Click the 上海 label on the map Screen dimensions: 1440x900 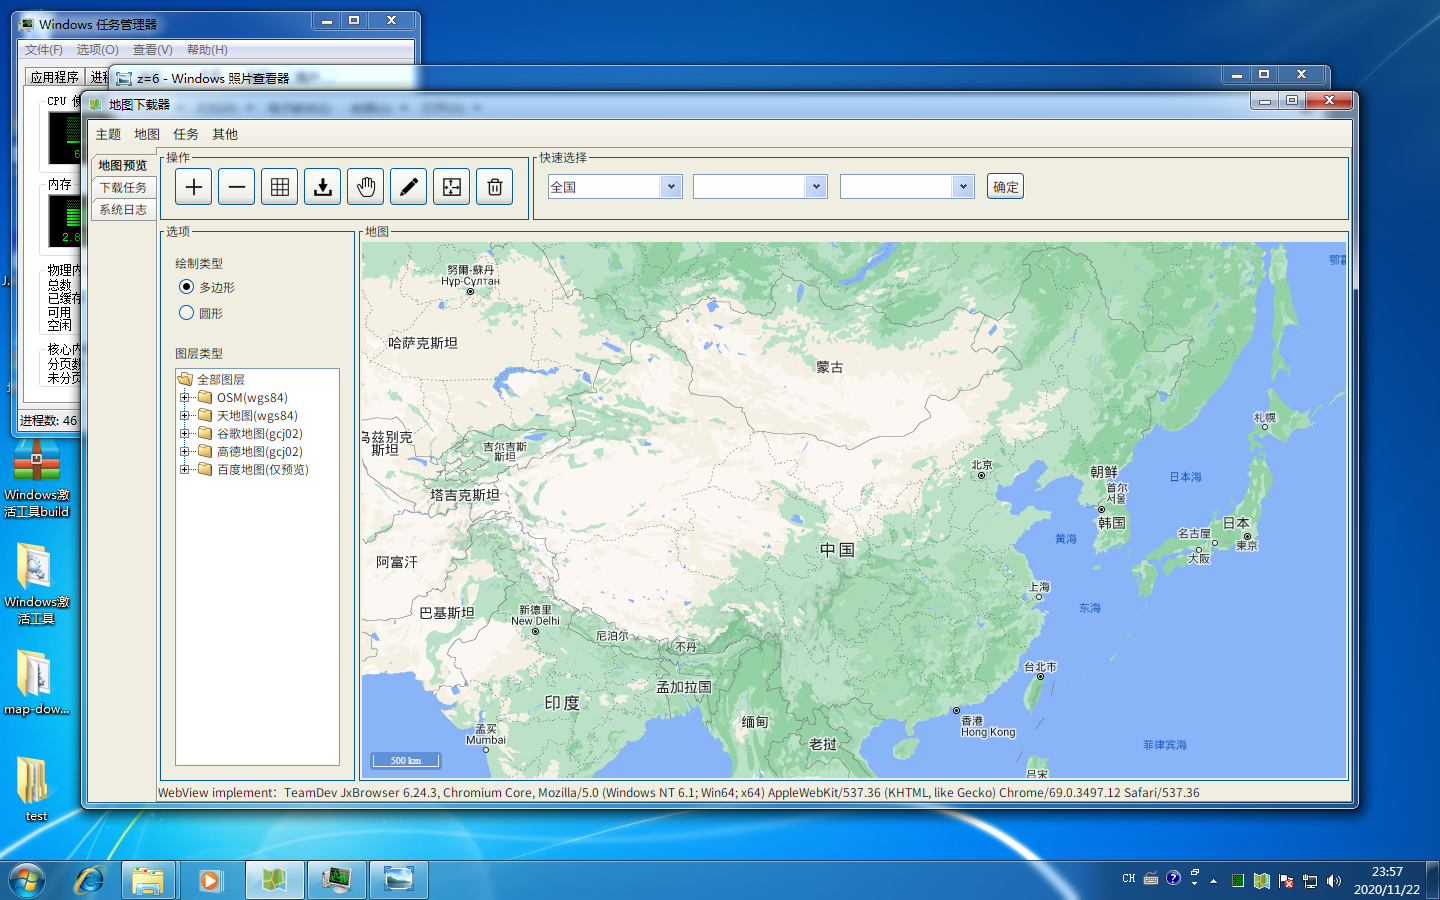coord(1039,587)
